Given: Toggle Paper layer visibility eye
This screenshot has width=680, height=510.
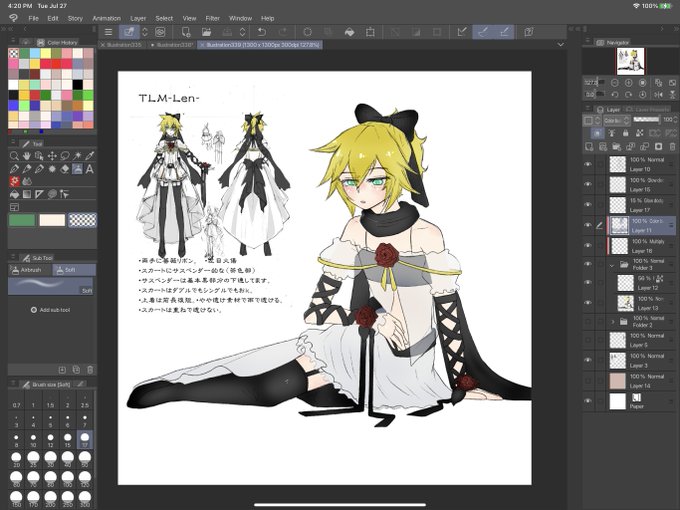Looking at the screenshot, I should (588, 401).
